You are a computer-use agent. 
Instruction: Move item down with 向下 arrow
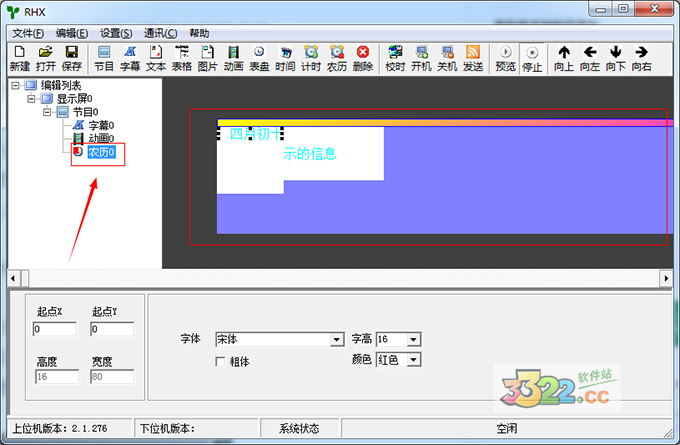coord(616,58)
